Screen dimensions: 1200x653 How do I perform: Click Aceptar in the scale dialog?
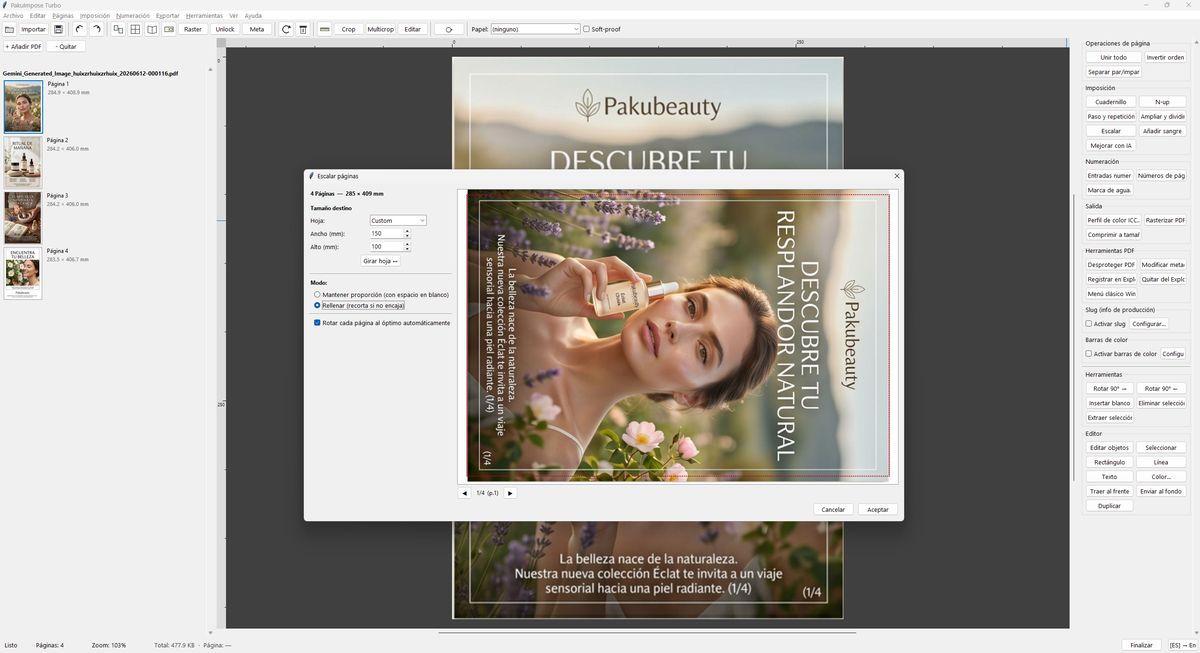pyautogui.click(x=877, y=509)
